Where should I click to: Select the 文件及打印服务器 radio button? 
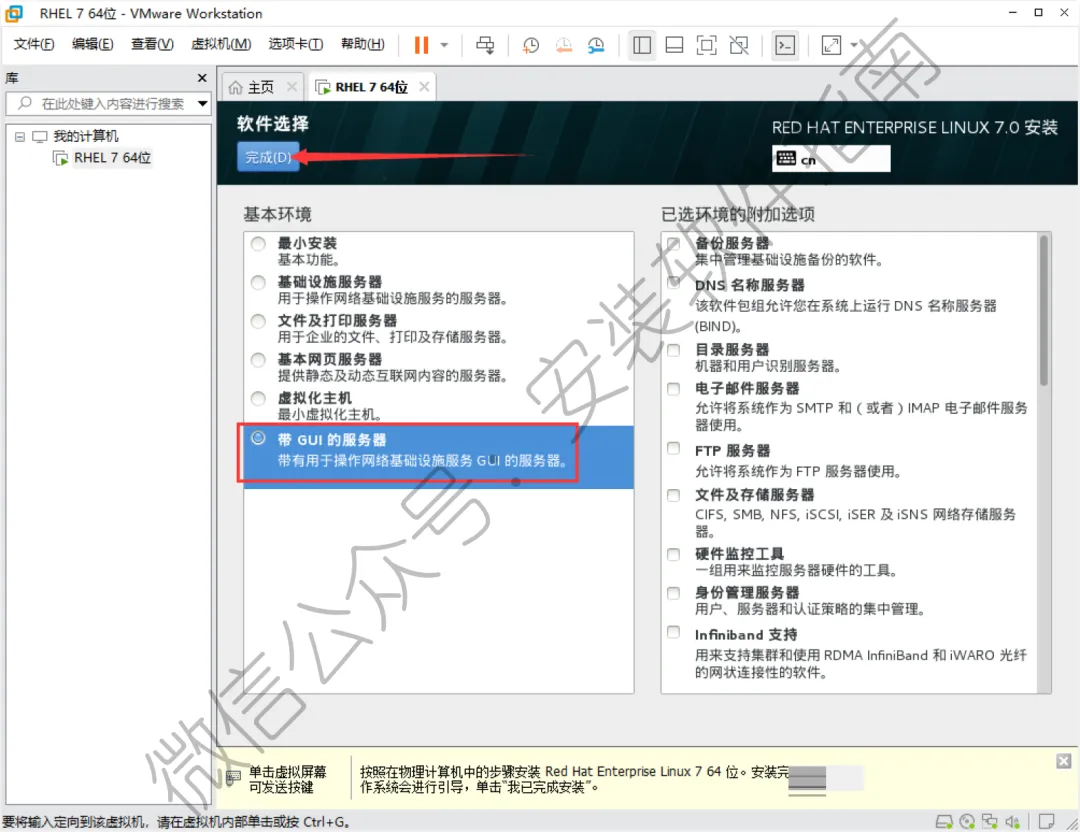pos(258,321)
